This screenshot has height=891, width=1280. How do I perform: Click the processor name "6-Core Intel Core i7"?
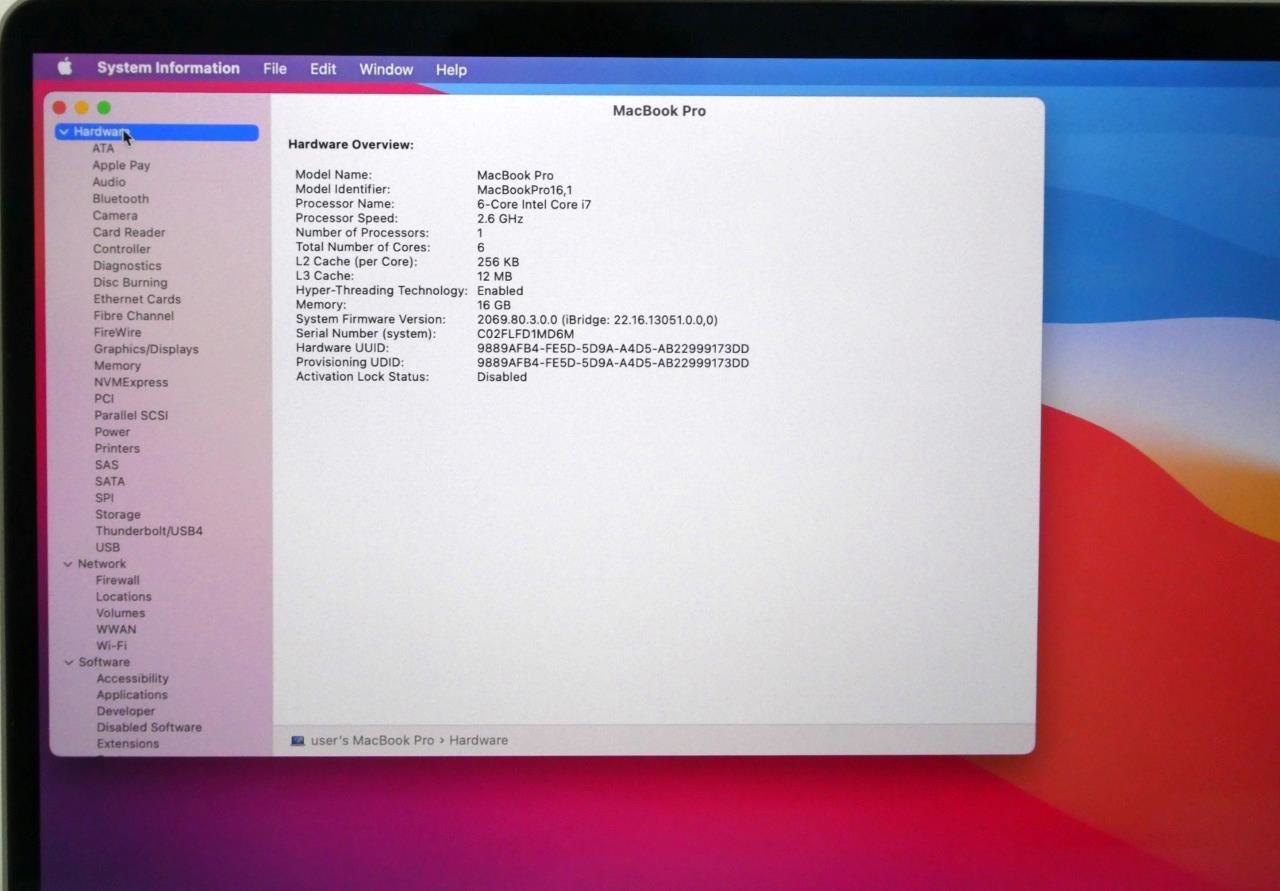point(534,204)
